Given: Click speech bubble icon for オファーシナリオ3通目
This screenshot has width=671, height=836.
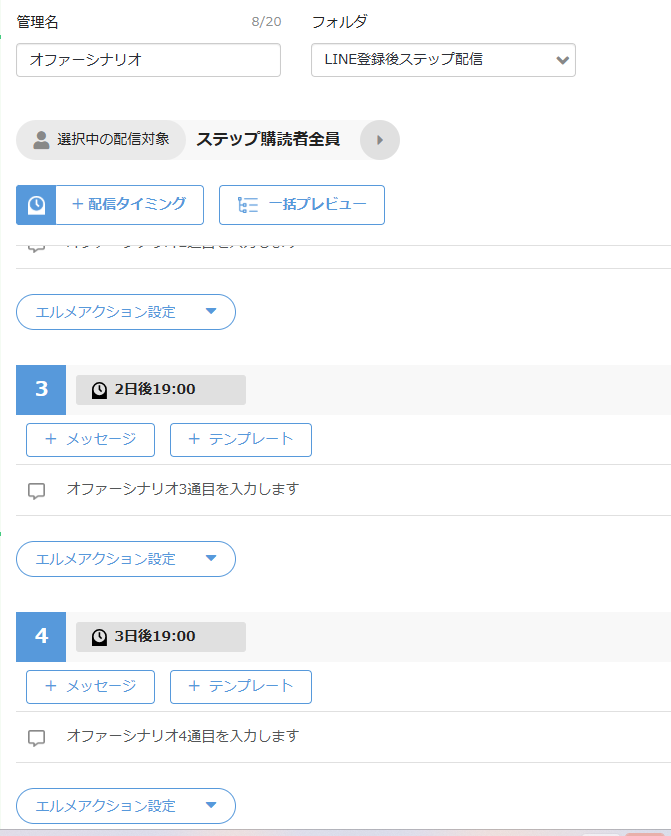Looking at the screenshot, I should click(x=36, y=491).
